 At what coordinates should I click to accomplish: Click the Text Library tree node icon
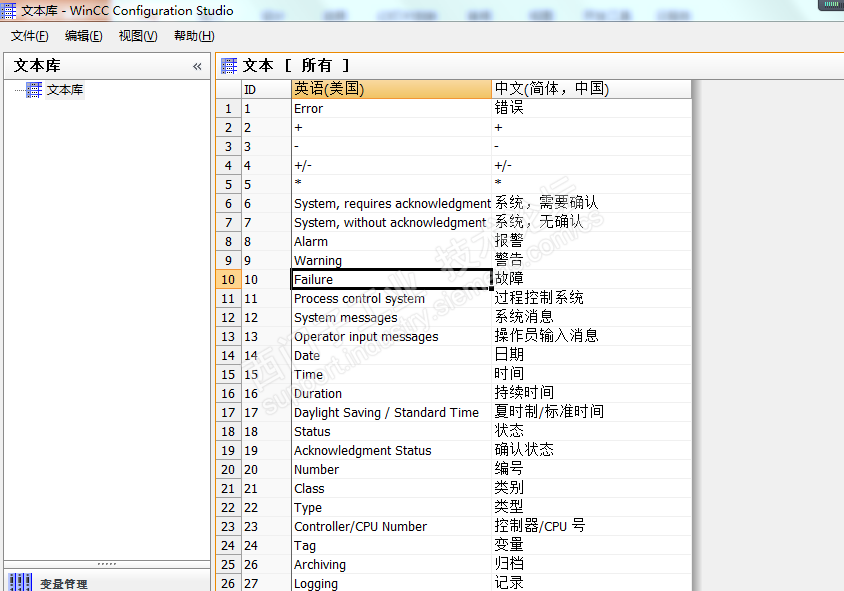pyautogui.click(x=34, y=90)
